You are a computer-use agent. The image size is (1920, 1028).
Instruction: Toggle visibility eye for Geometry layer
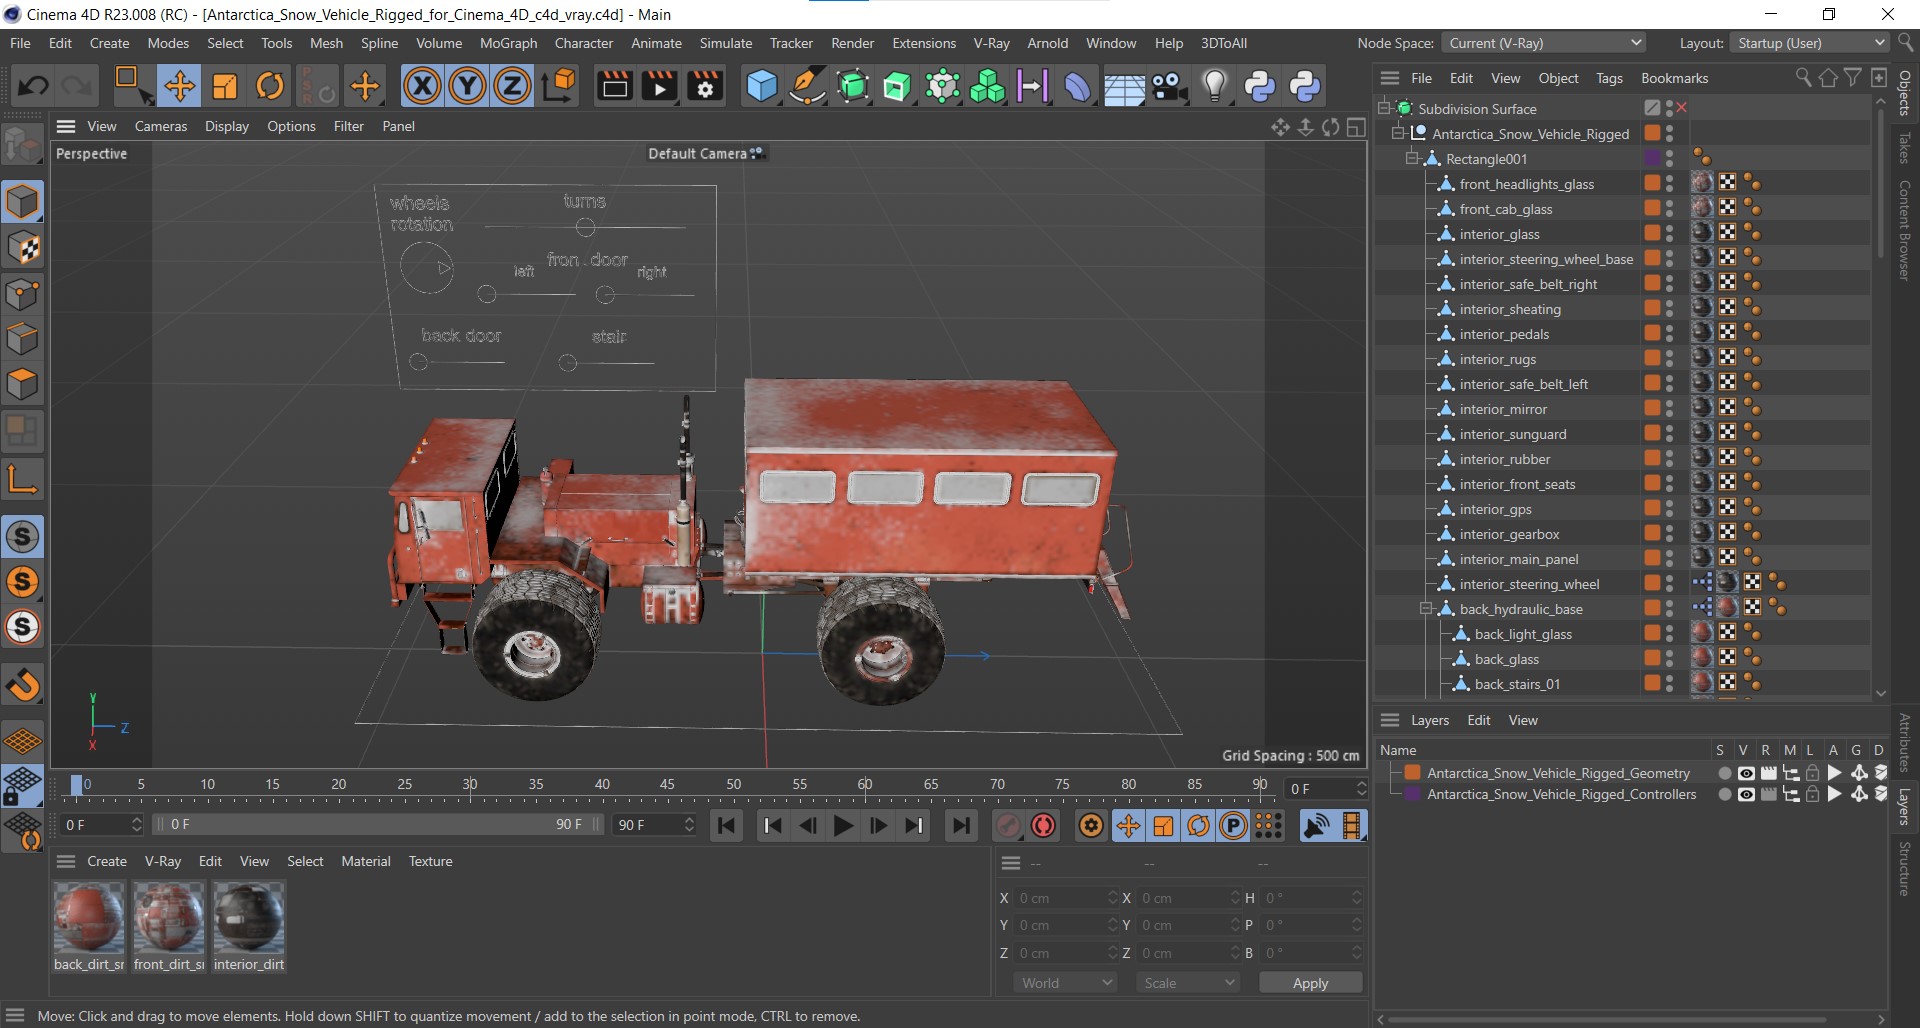pos(1746,773)
